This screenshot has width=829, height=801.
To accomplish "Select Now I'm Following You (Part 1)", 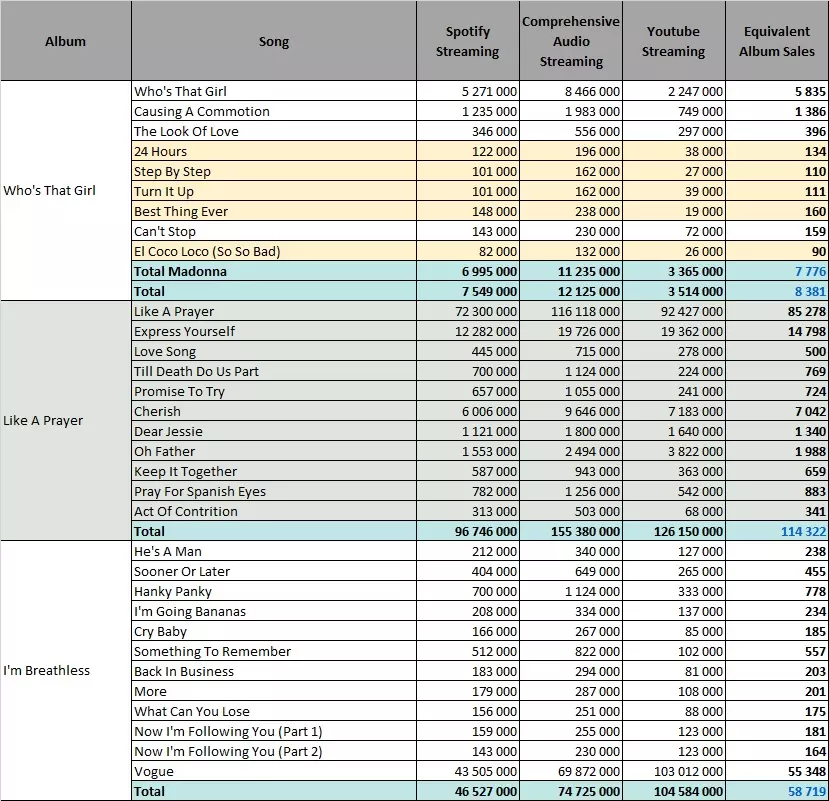I will 274,732.
